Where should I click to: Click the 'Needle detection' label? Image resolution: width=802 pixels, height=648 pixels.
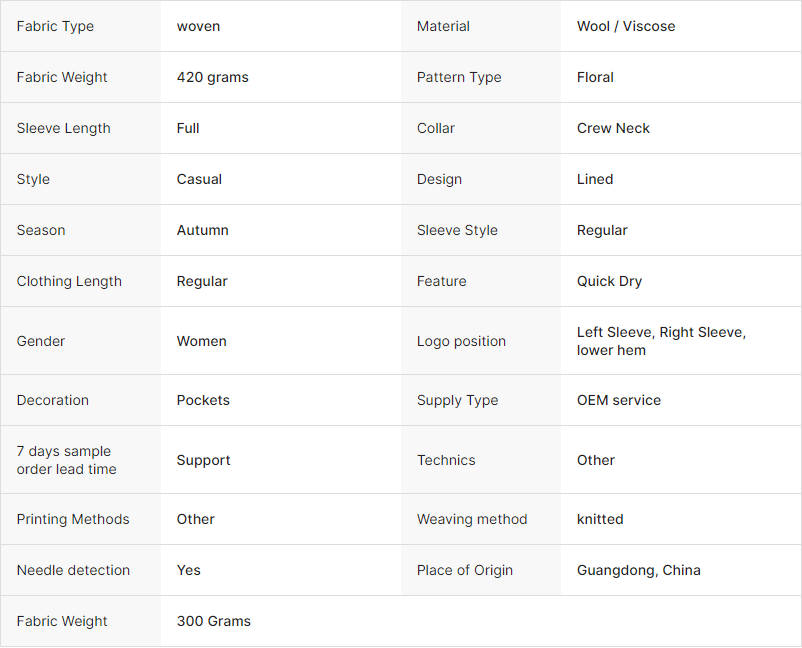tap(73, 570)
